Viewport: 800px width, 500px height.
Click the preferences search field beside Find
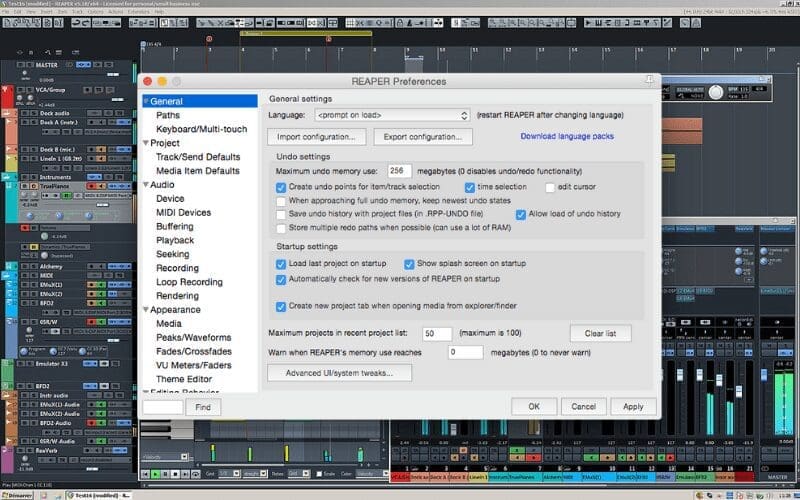click(163, 407)
